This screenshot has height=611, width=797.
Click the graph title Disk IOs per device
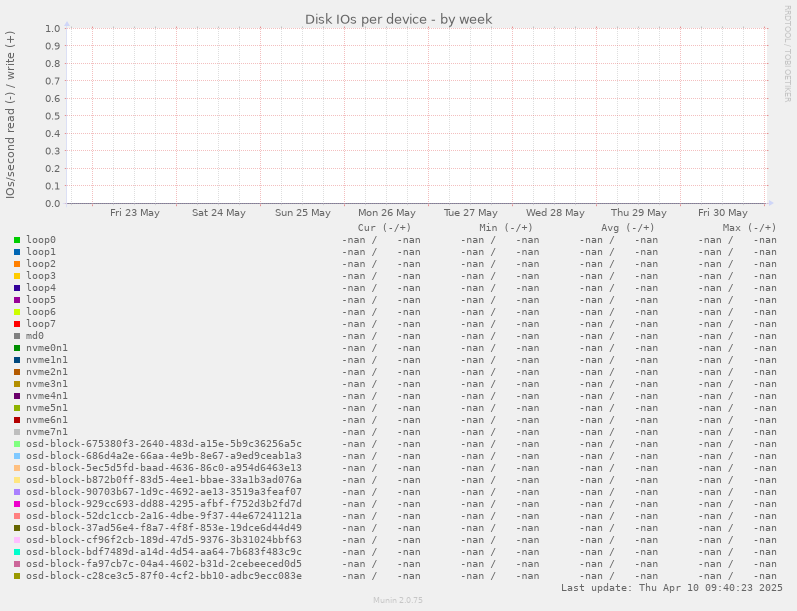(x=398, y=19)
